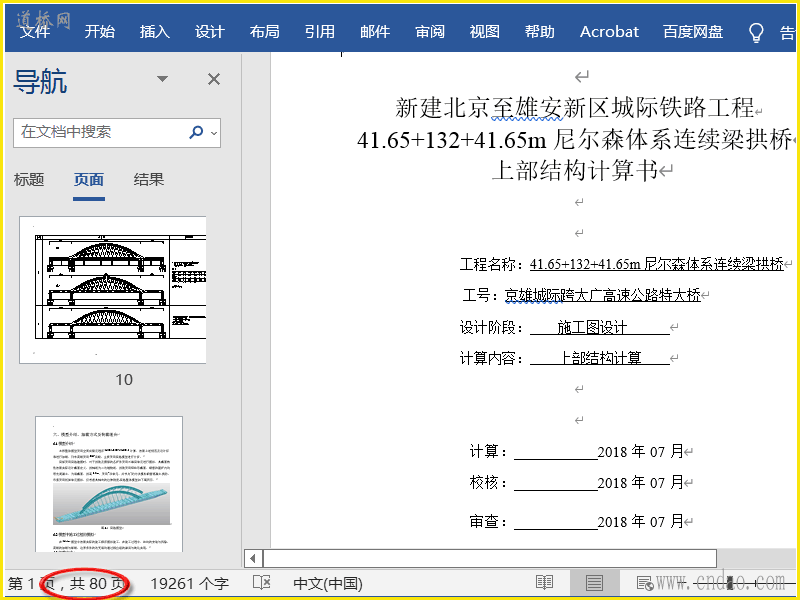Select page 10 thumbnail with bridge drawings
Viewport: 800px width, 600px height.
(113, 290)
